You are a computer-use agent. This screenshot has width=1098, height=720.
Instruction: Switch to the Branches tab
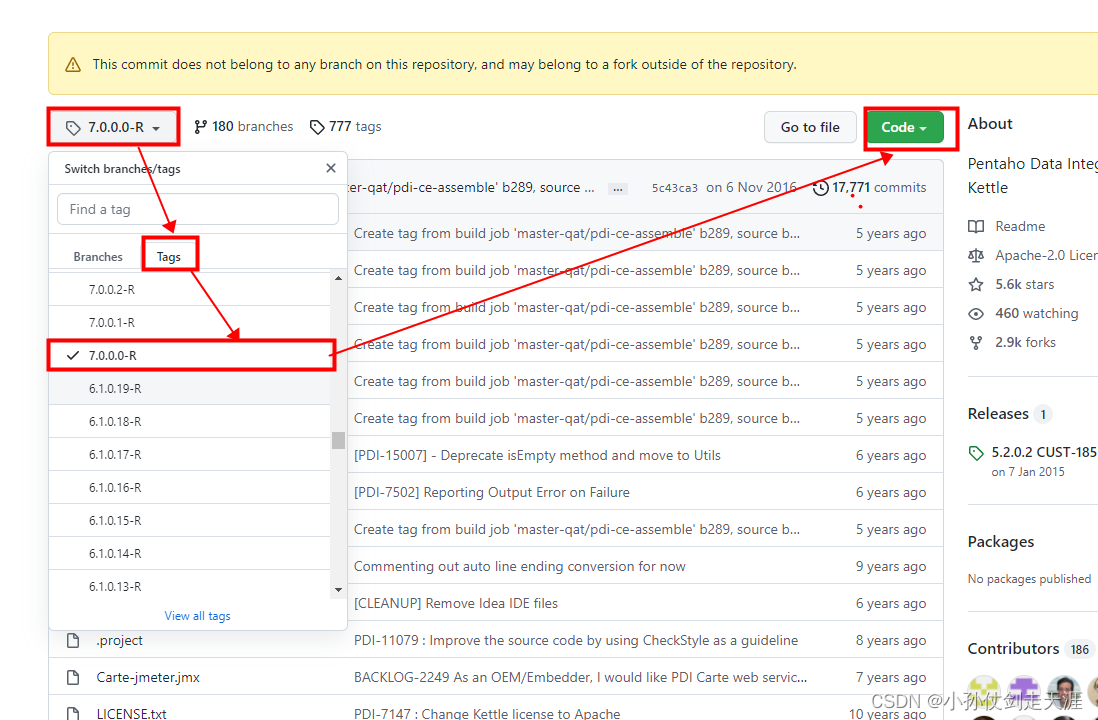point(98,257)
